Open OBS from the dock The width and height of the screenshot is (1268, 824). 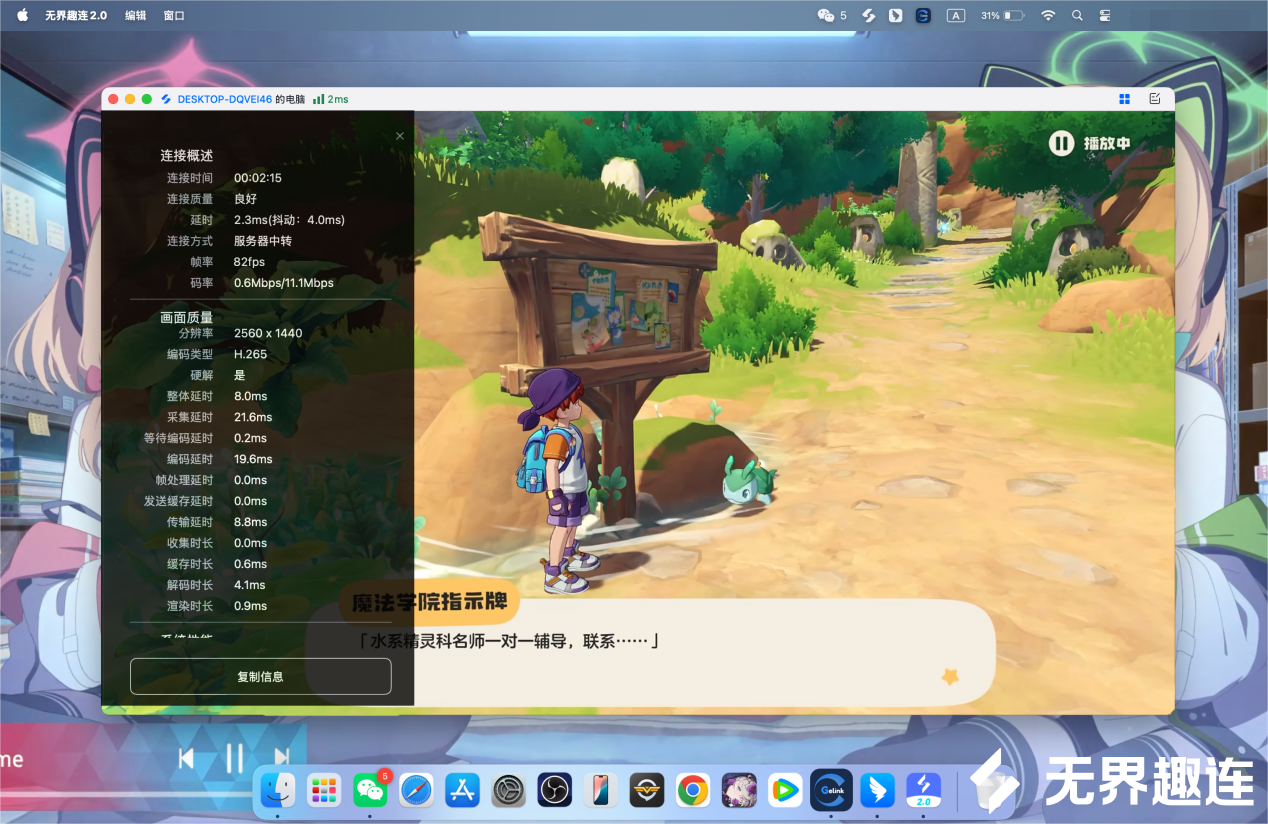coord(554,791)
